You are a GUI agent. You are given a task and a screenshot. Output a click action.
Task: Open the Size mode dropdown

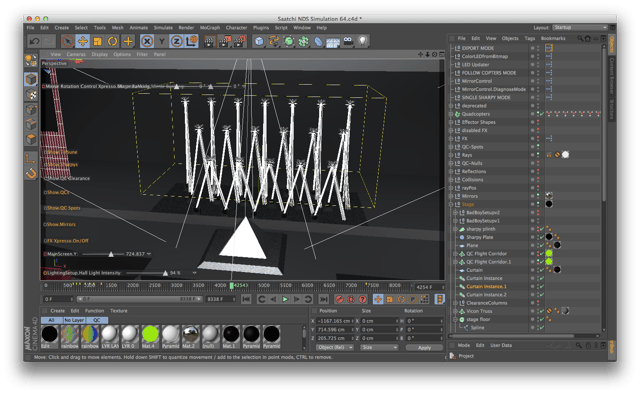click(x=379, y=347)
